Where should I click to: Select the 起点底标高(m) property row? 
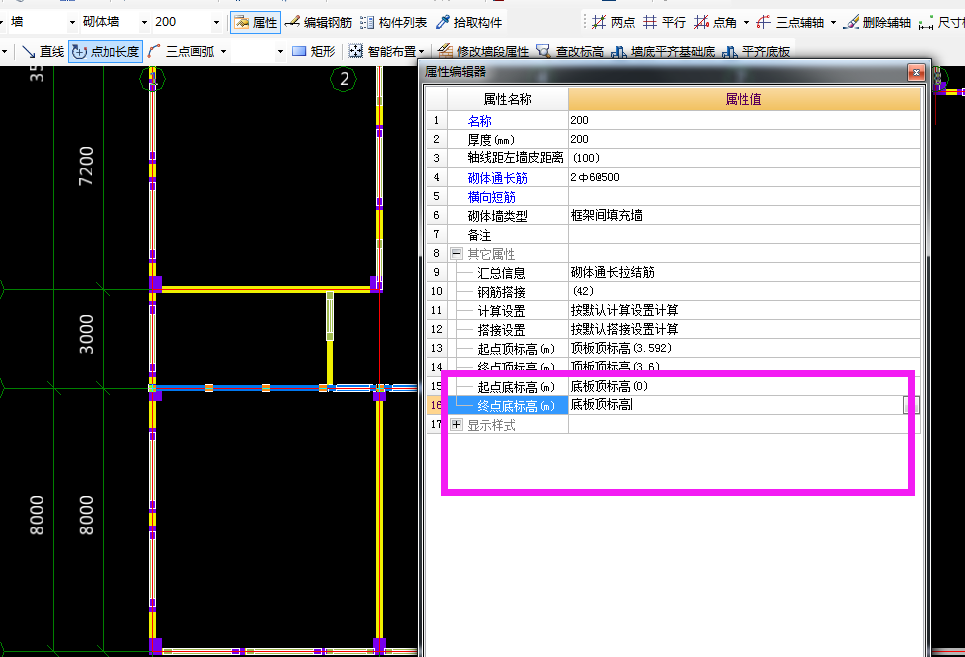click(508, 387)
